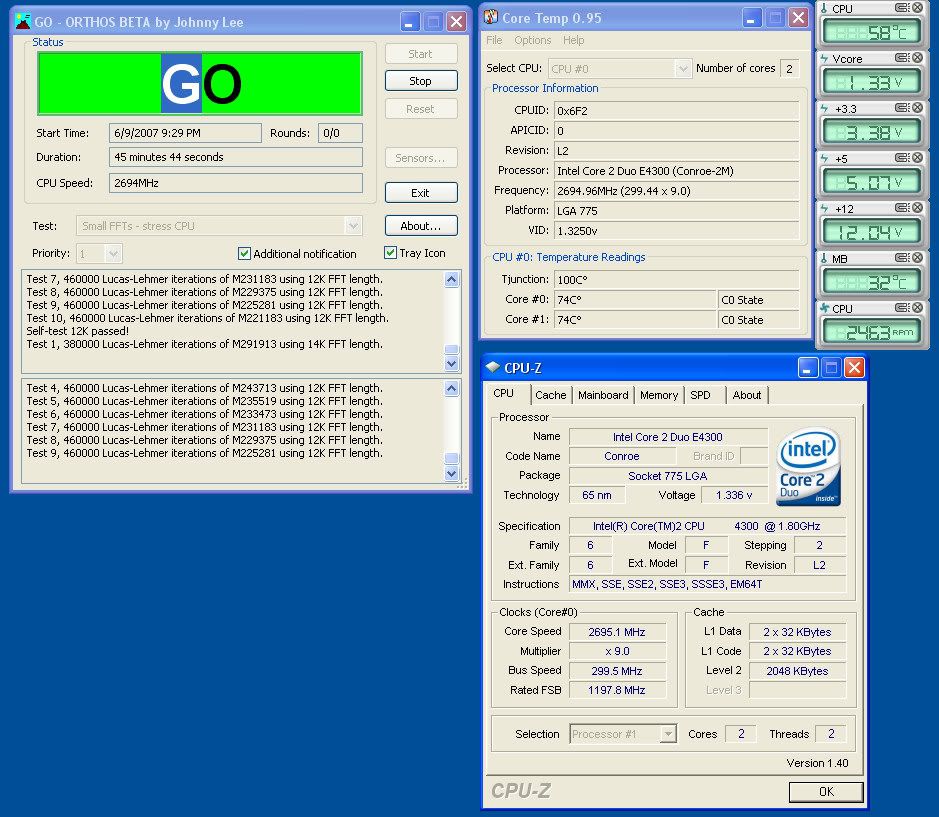Toggle the Additional notification checkbox
Screen dimensions: 939x817
[x=244, y=253]
